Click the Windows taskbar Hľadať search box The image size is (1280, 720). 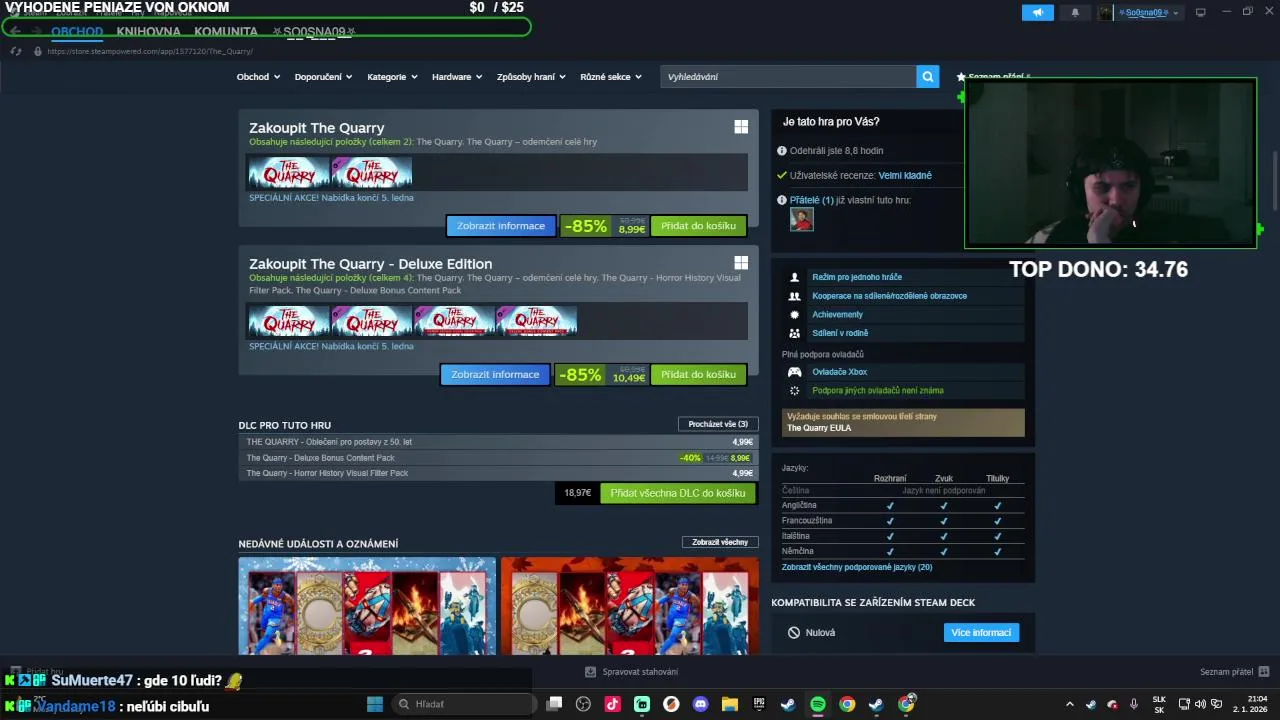(463, 704)
